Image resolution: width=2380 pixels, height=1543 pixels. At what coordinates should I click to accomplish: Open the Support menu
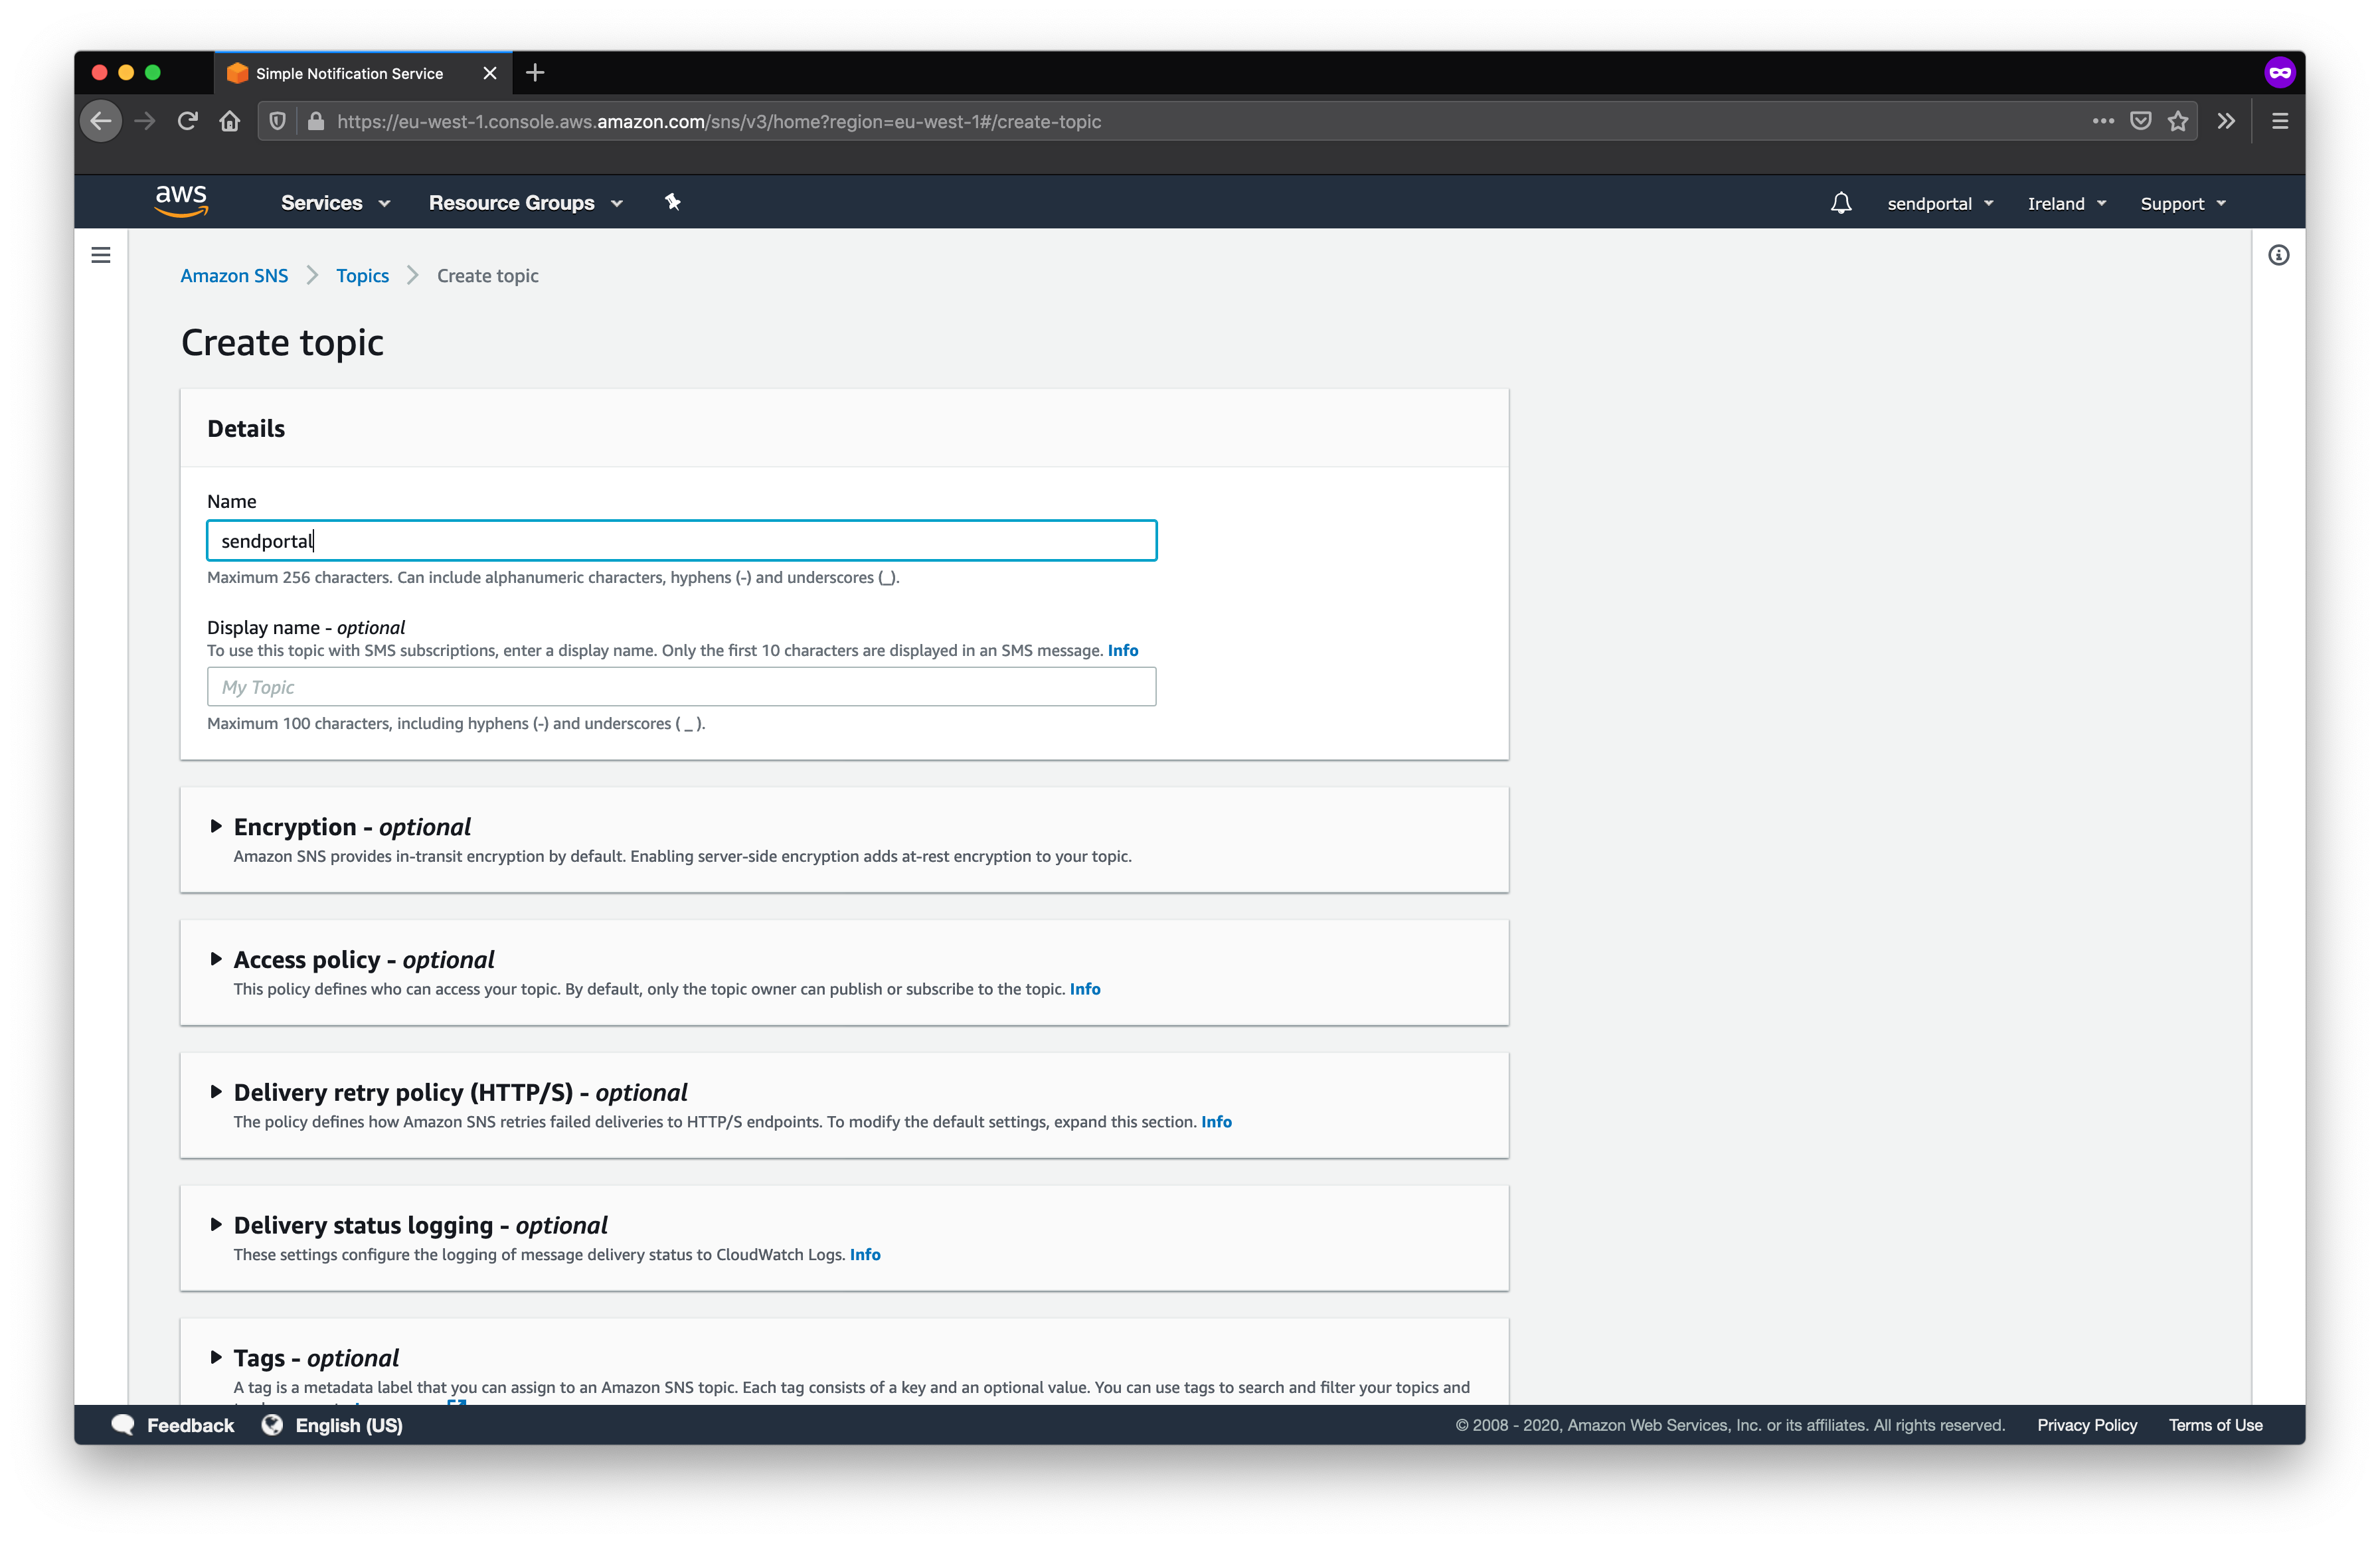[2183, 203]
